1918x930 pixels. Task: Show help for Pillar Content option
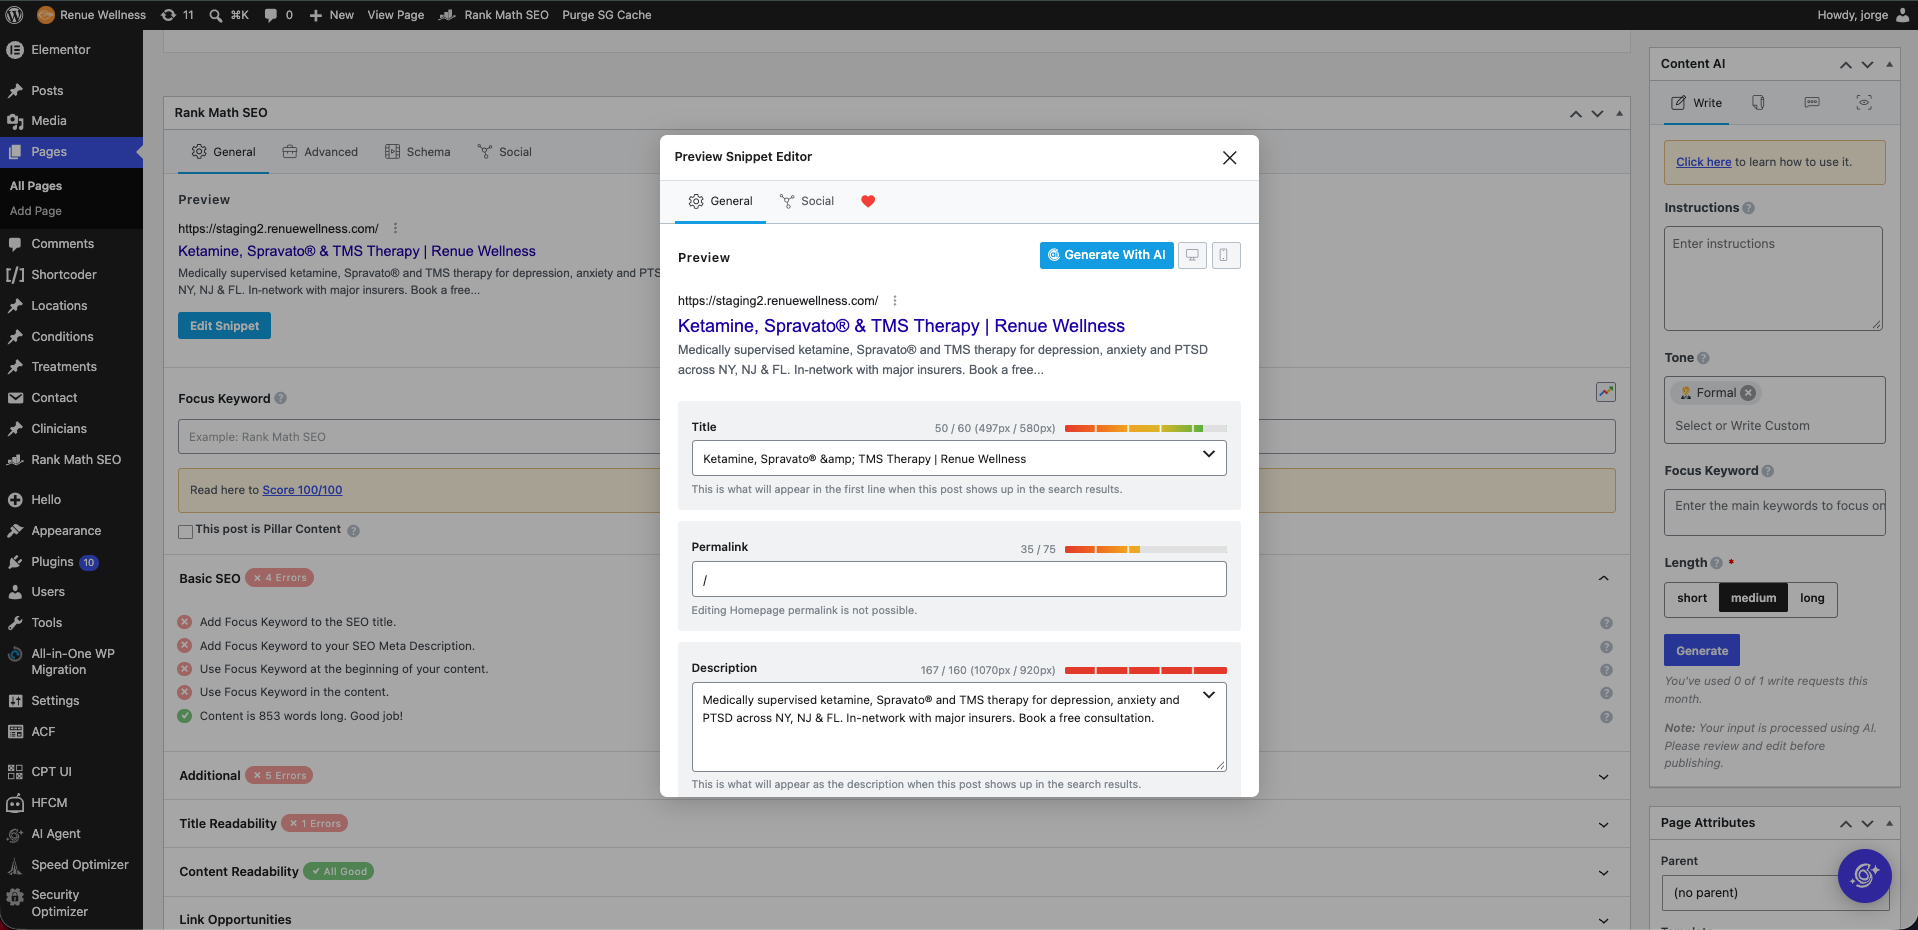point(353,531)
